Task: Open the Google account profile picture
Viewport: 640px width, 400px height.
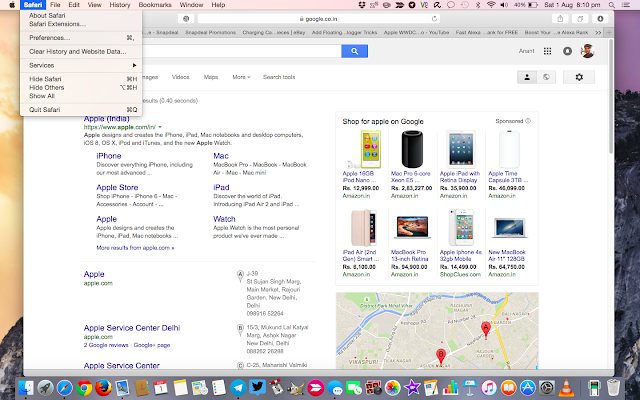Action: click(587, 51)
